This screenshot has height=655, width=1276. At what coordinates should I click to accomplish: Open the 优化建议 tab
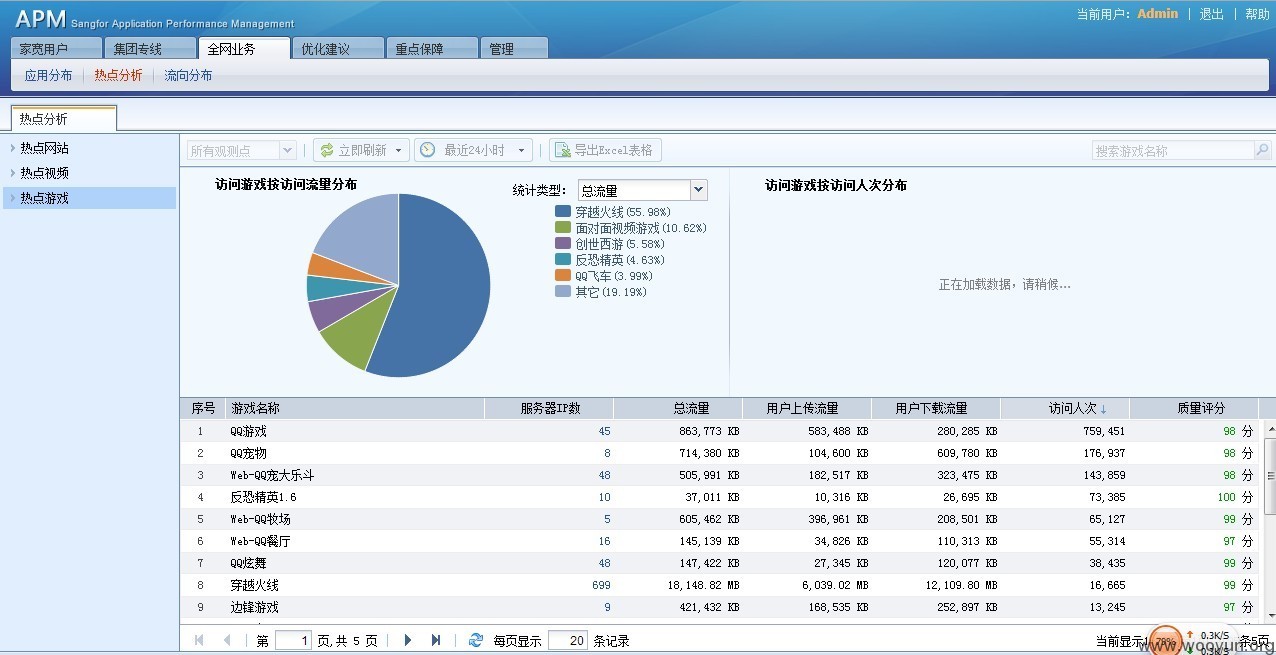click(x=339, y=49)
